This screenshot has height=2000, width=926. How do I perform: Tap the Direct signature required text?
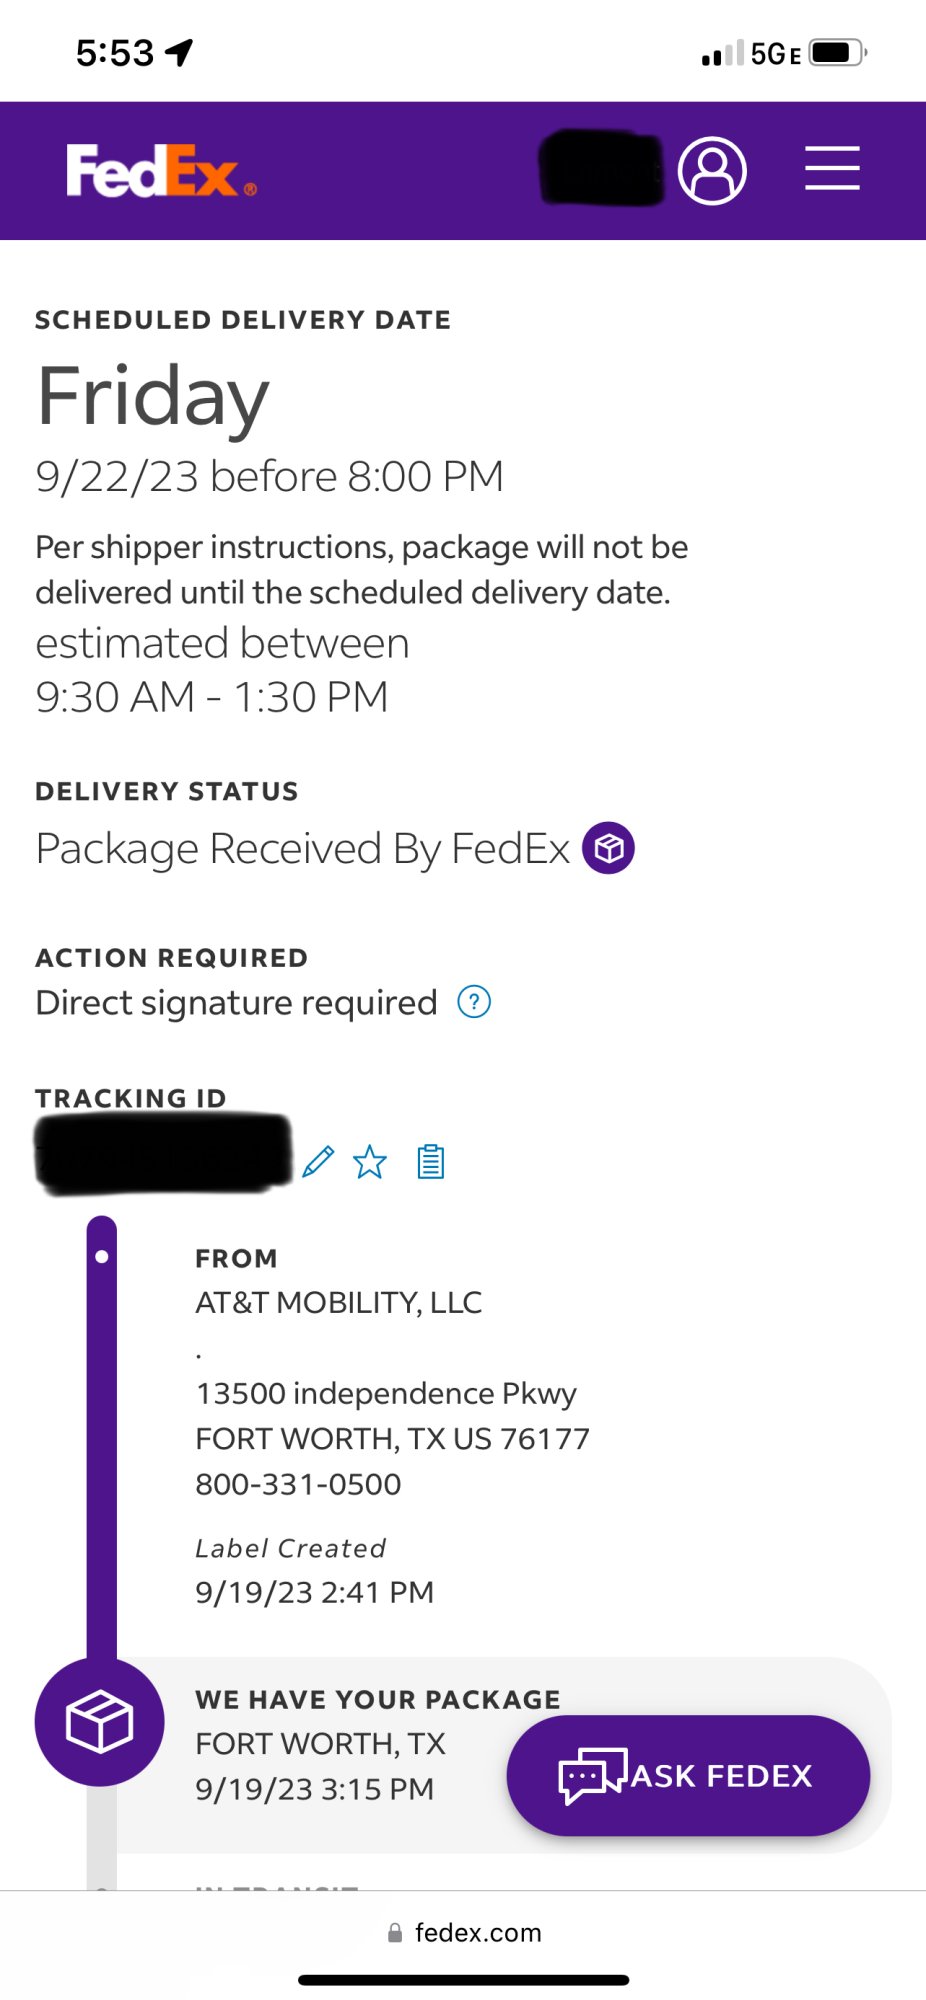[237, 1003]
